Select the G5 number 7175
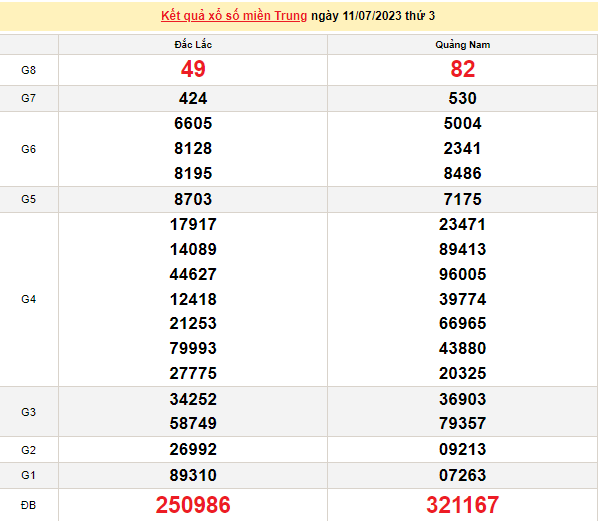Image resolution: width=605 pixels, height=521 pixels. [x=462, y=199]
